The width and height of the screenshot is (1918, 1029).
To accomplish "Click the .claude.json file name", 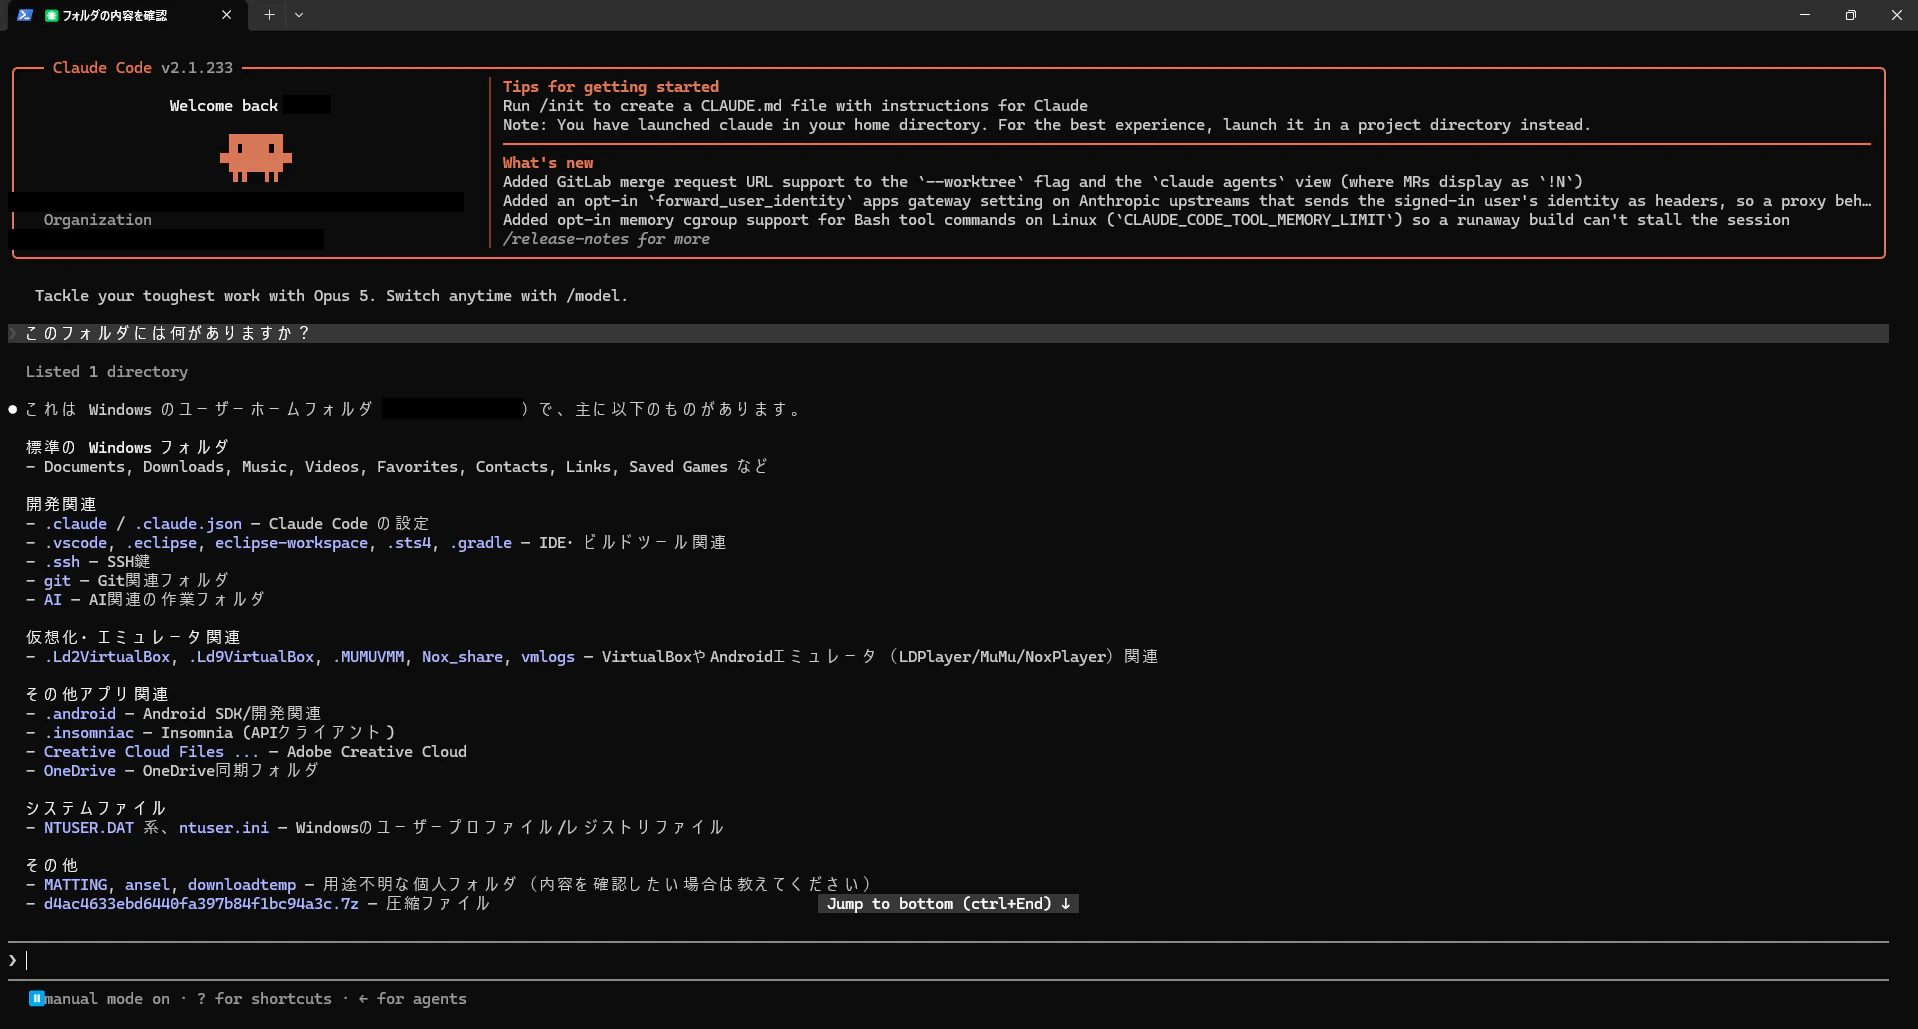I will click(x=188, y=524).
